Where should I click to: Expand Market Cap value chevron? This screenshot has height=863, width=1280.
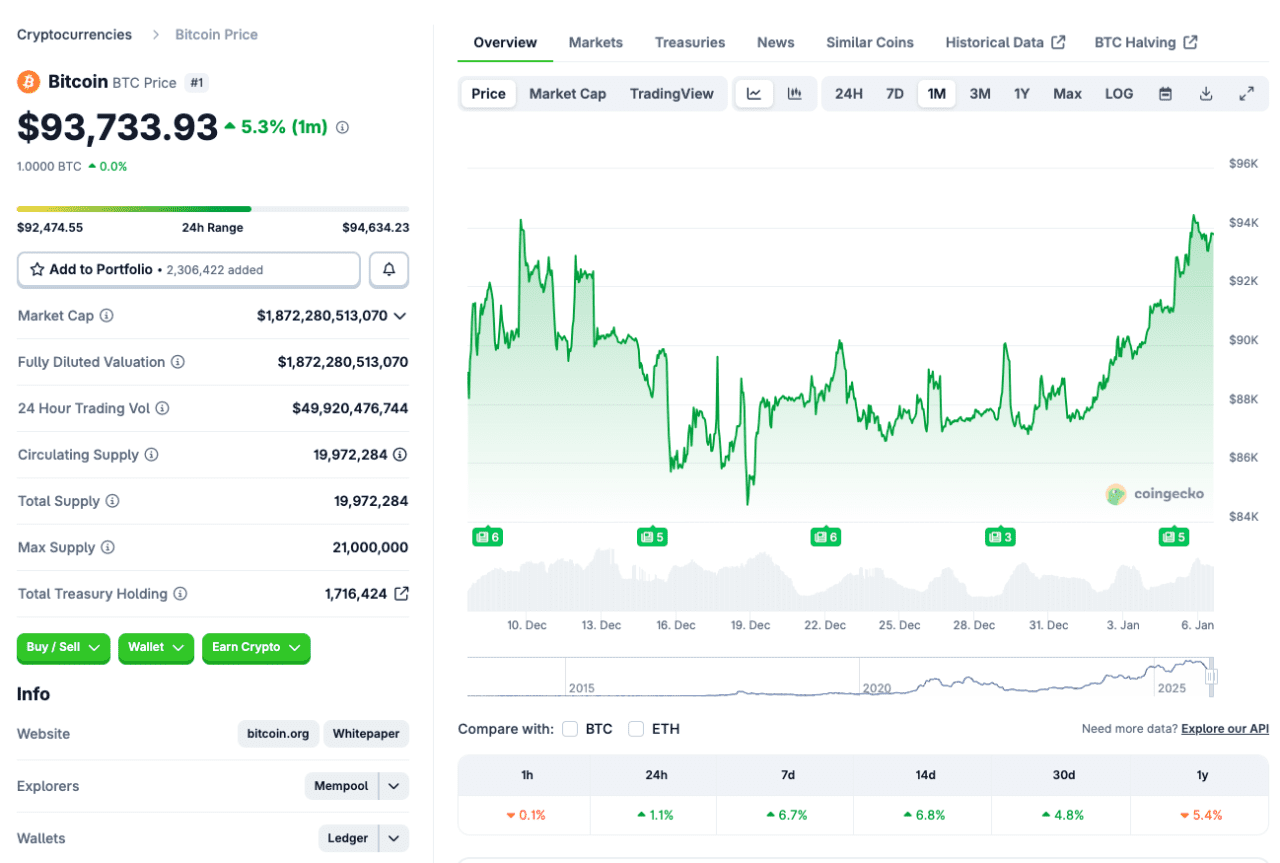coord(400,316)
